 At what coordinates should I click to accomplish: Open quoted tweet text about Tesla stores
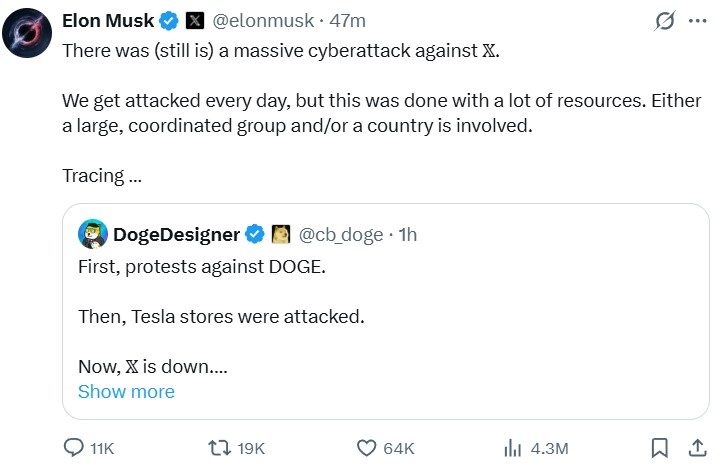click(x=221, y=317)
